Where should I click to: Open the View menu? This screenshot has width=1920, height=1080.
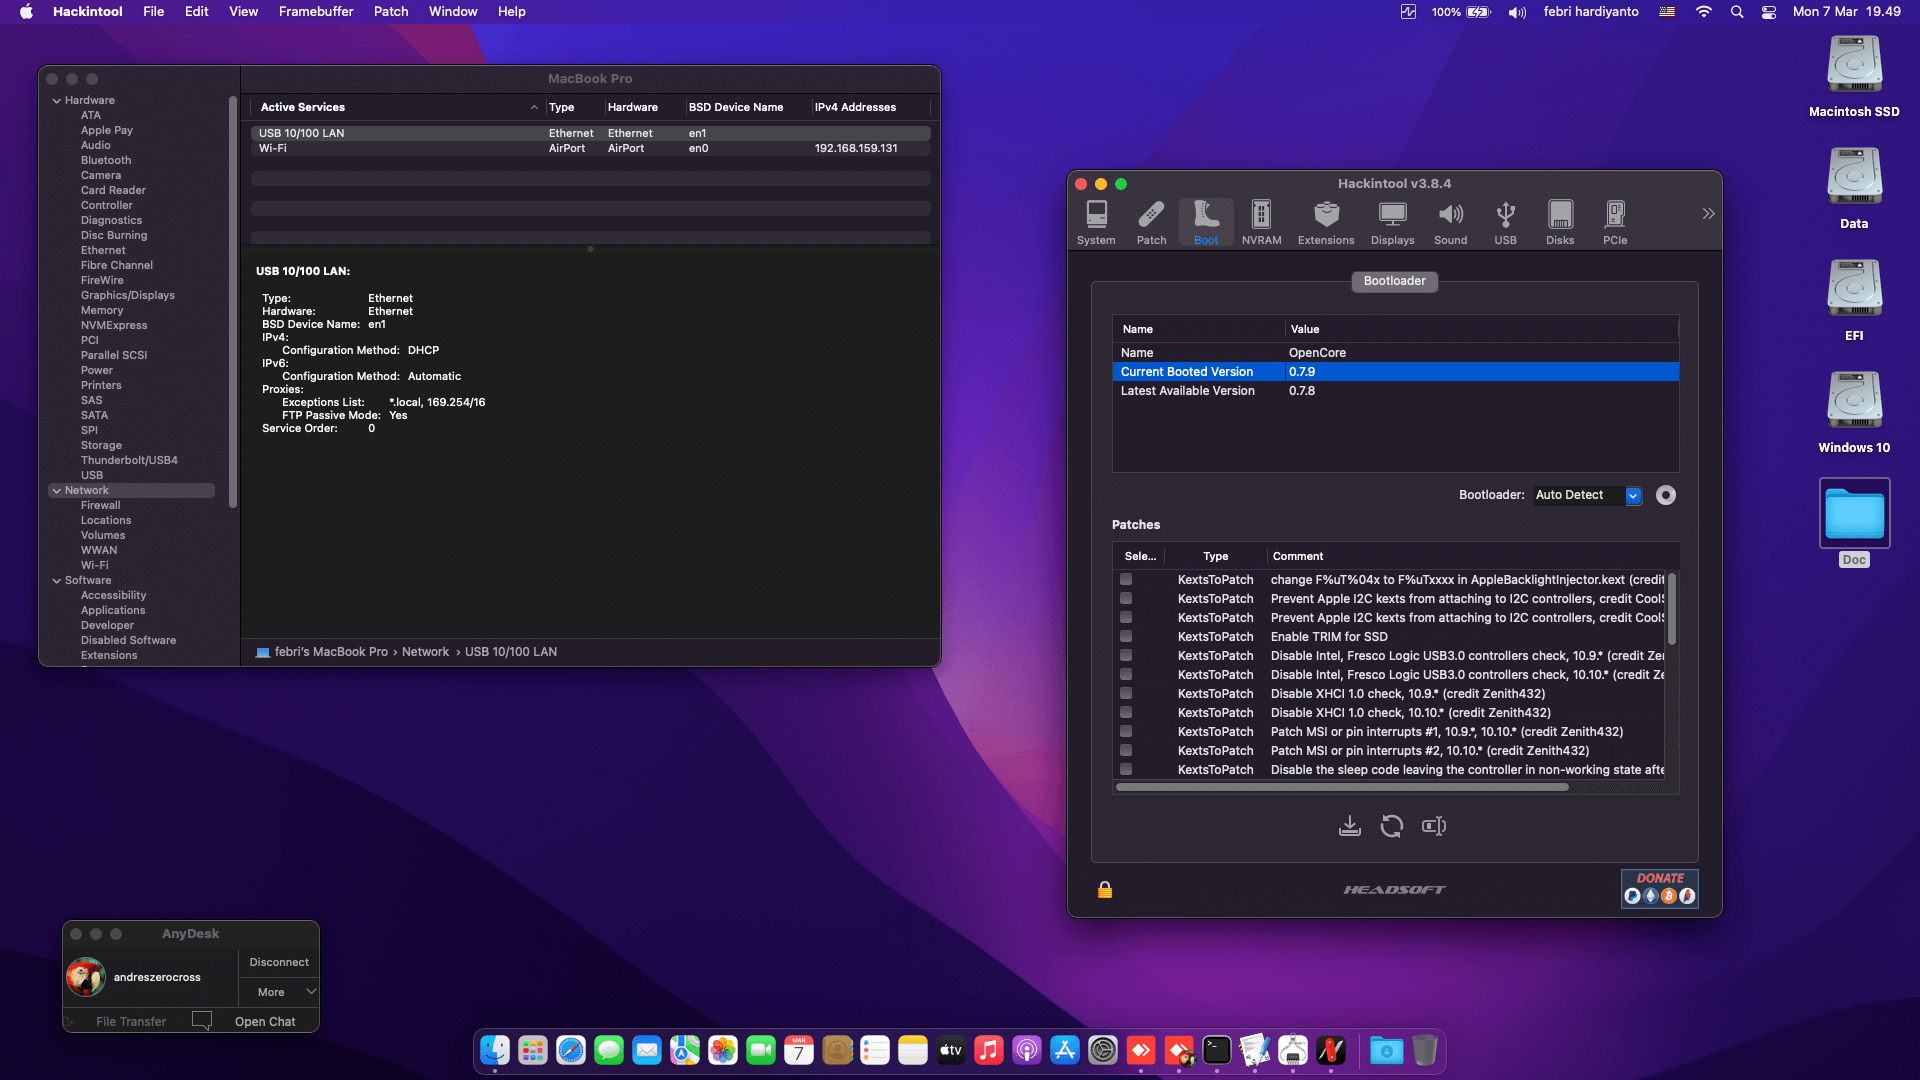pyautogui.click(x=243, y=12)
